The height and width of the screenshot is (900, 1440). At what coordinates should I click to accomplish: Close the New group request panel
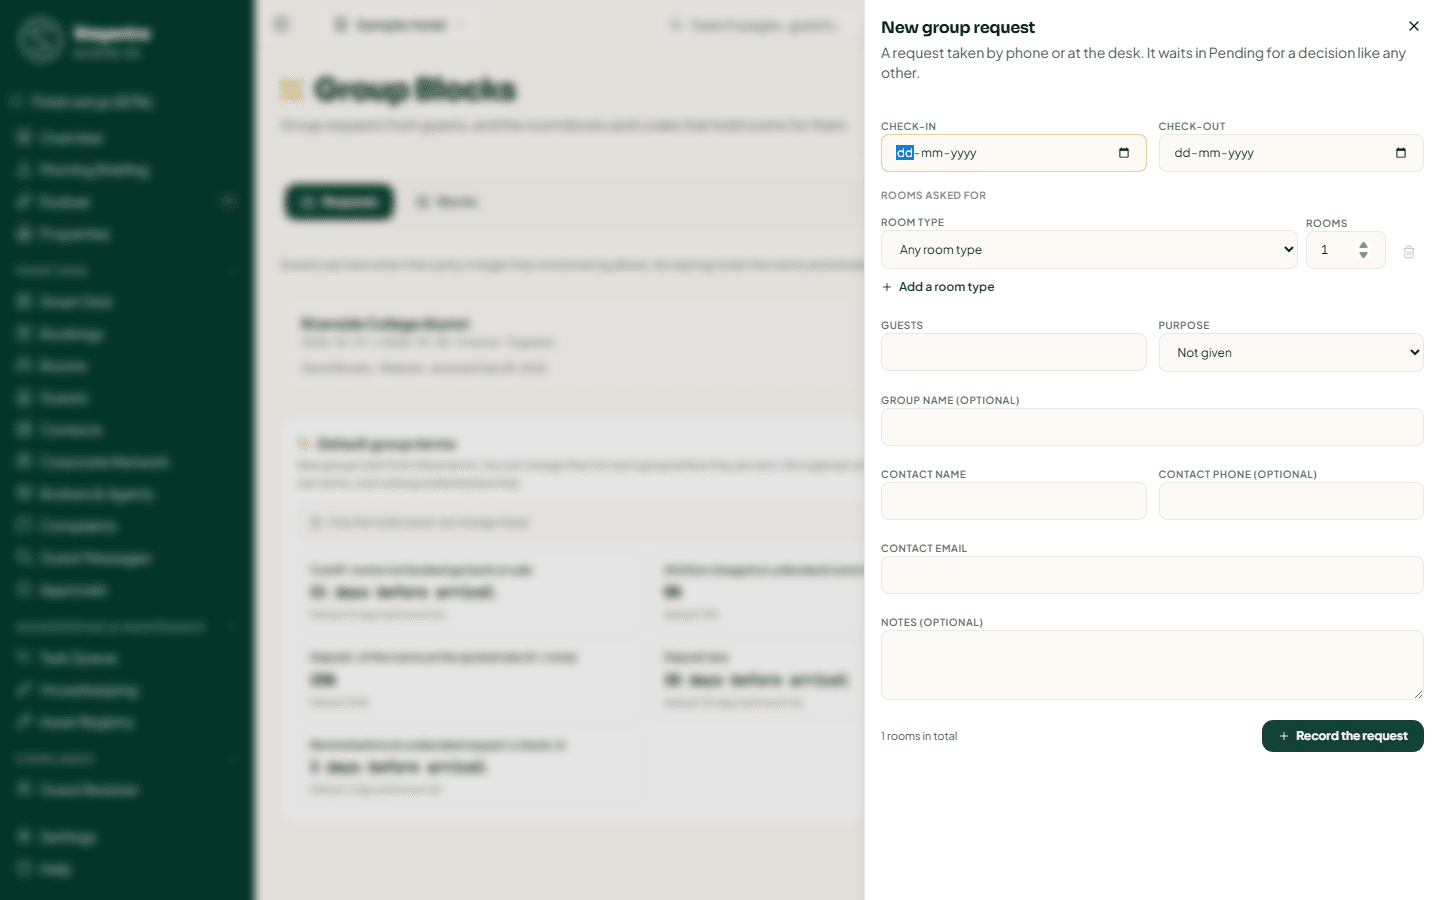[x=1413, y=26]
